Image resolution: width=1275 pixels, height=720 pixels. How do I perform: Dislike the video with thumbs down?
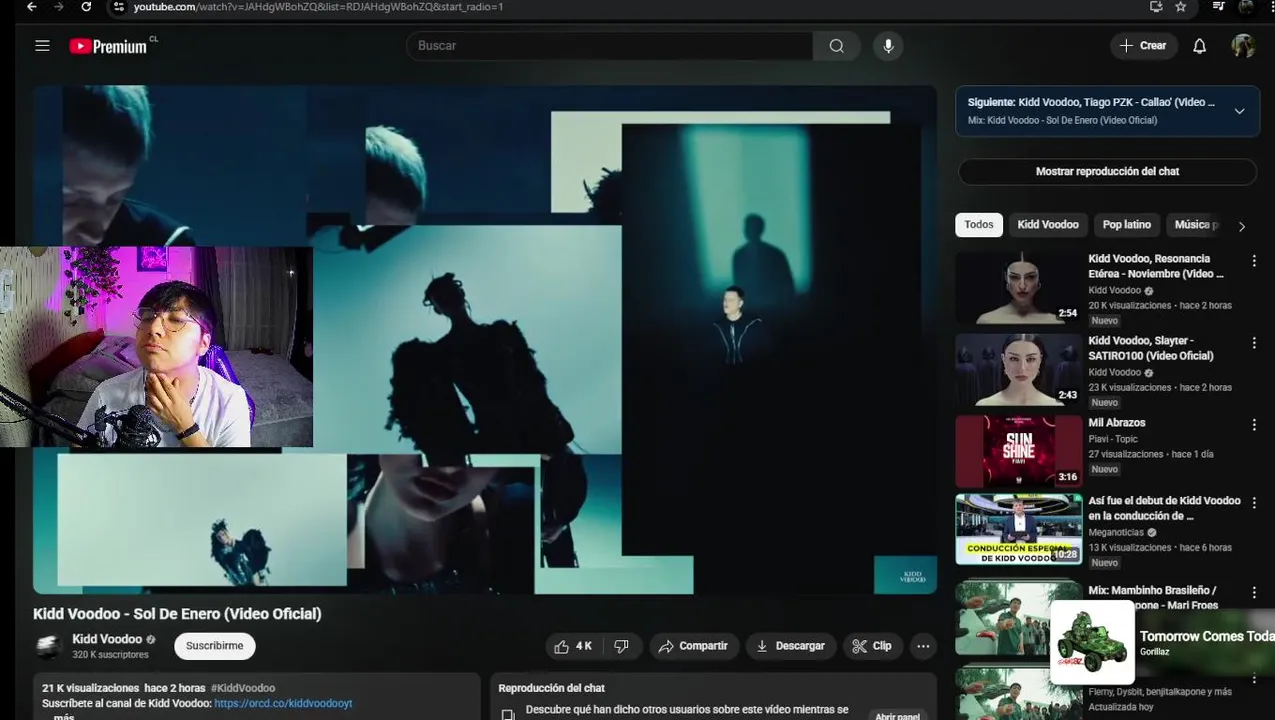(621, 646)
